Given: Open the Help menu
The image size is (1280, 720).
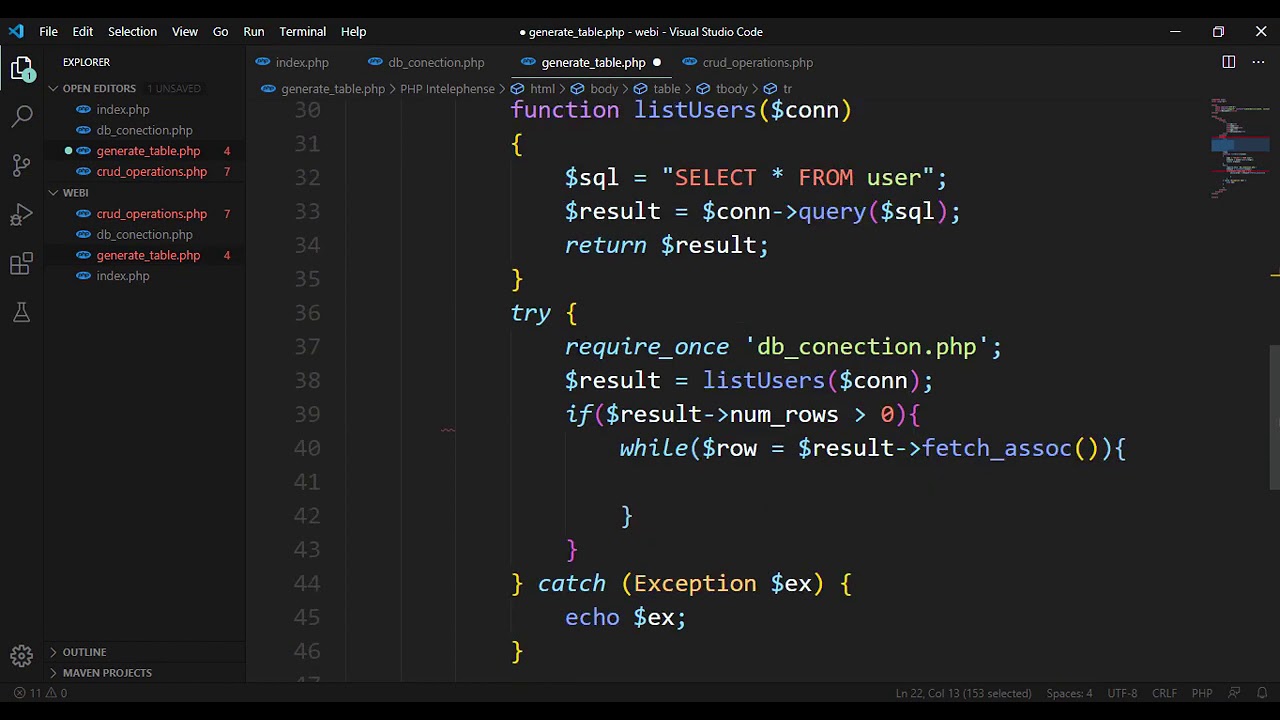Looking at the screenshot, I should click(353, 31).
